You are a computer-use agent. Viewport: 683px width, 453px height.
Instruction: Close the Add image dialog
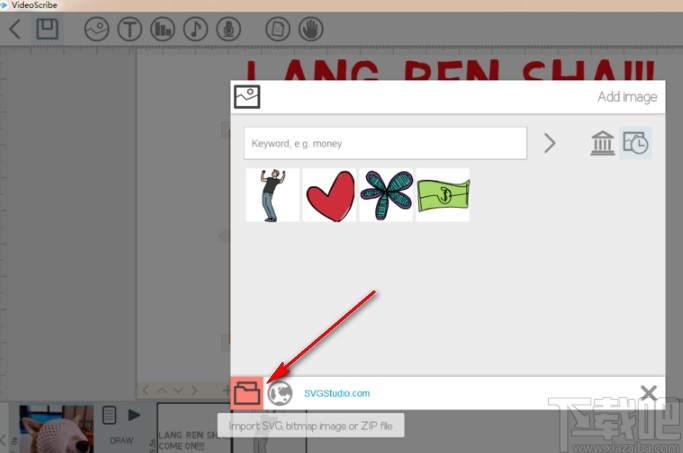[x=649, y=393]
